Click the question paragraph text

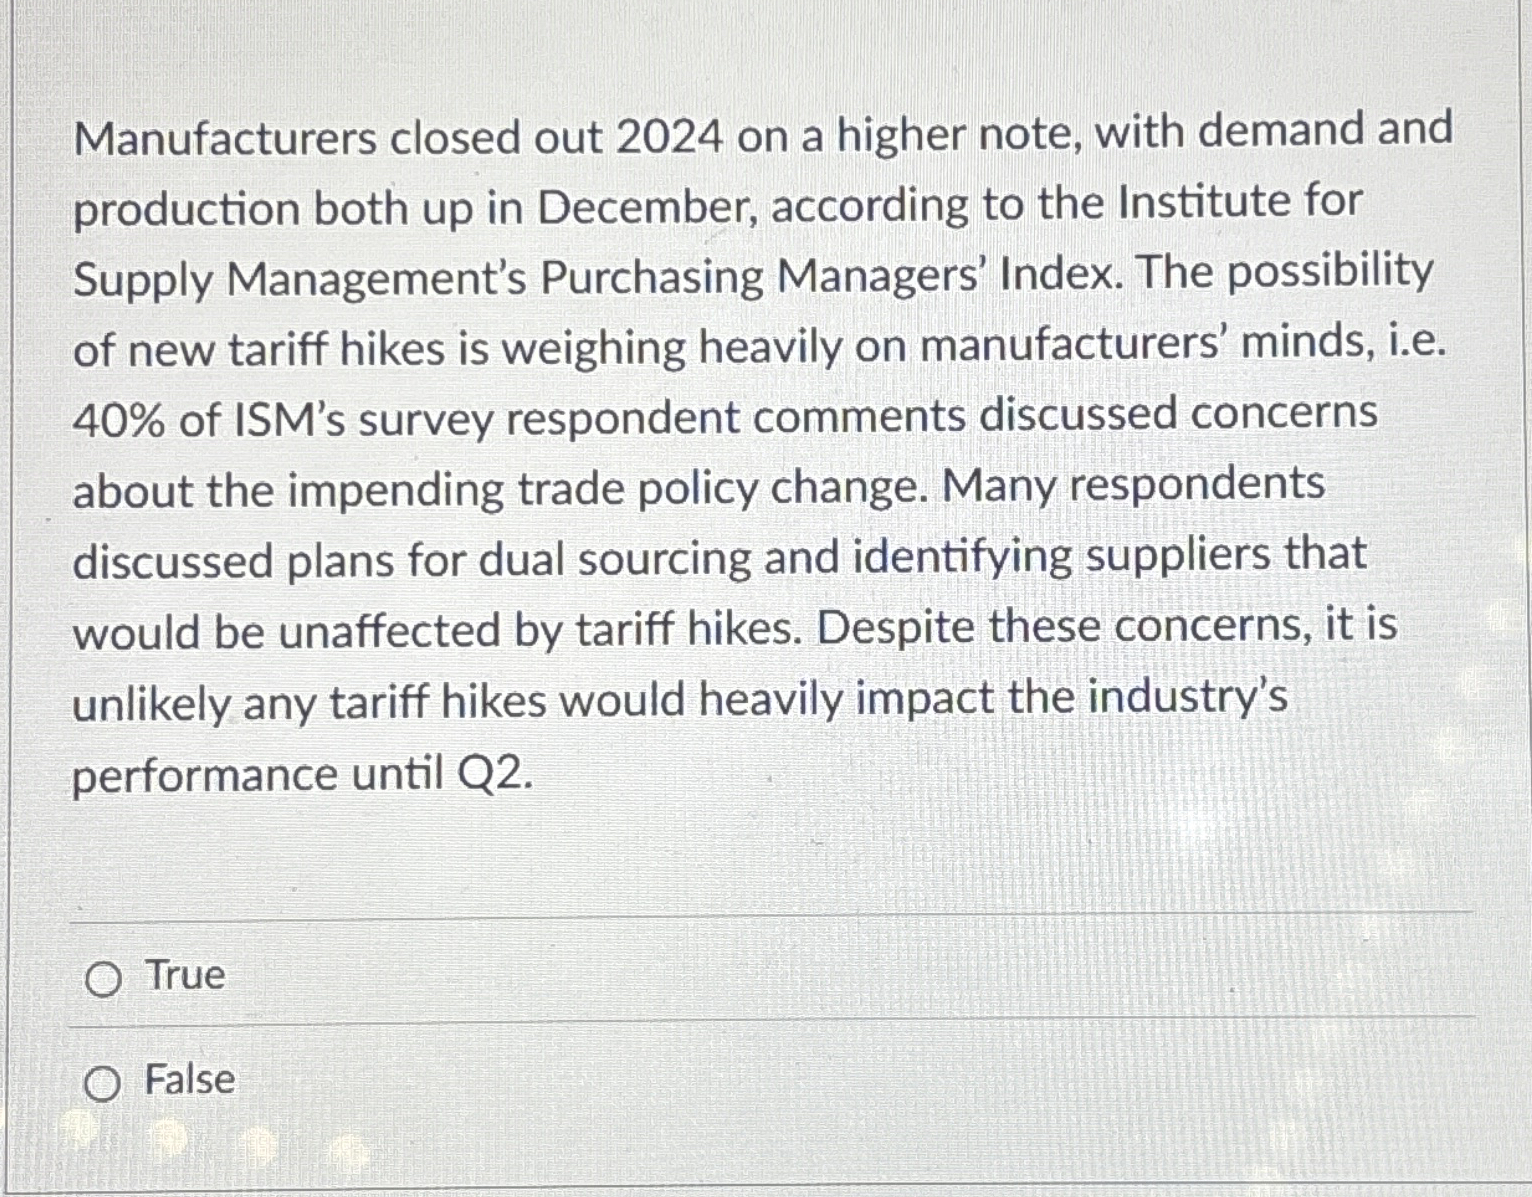point(760,450)
